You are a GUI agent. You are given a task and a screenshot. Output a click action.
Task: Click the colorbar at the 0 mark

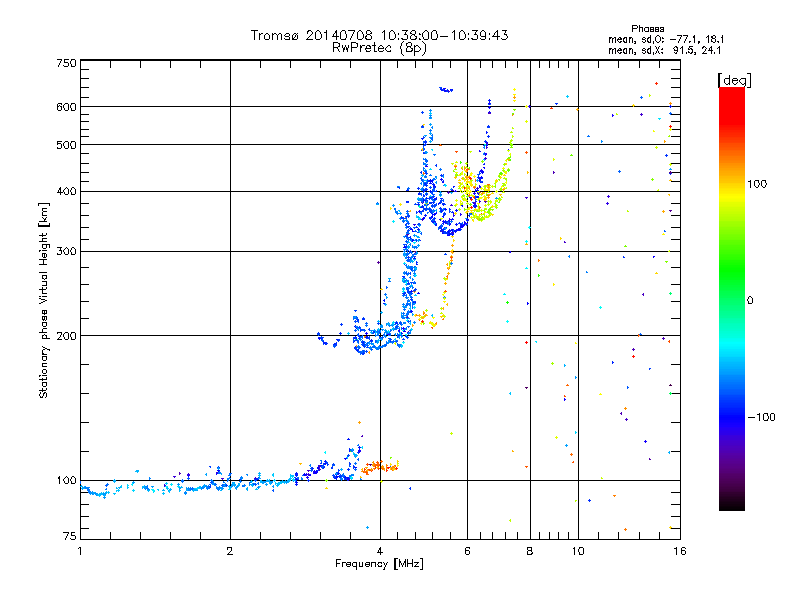(x=732, y=300)
